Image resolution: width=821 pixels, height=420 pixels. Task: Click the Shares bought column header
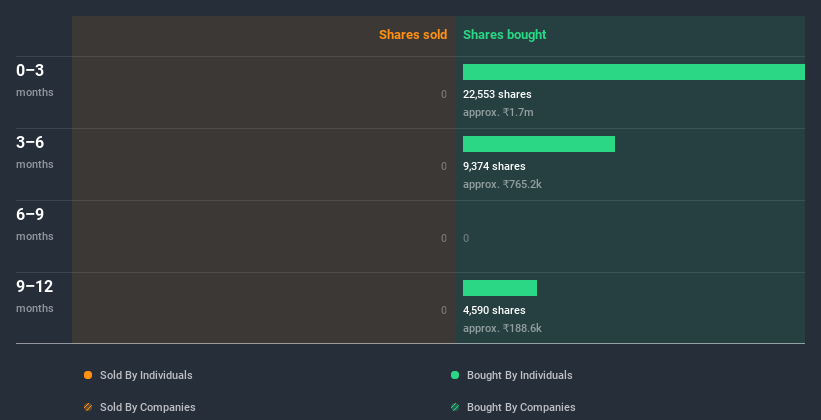(505, 35)
